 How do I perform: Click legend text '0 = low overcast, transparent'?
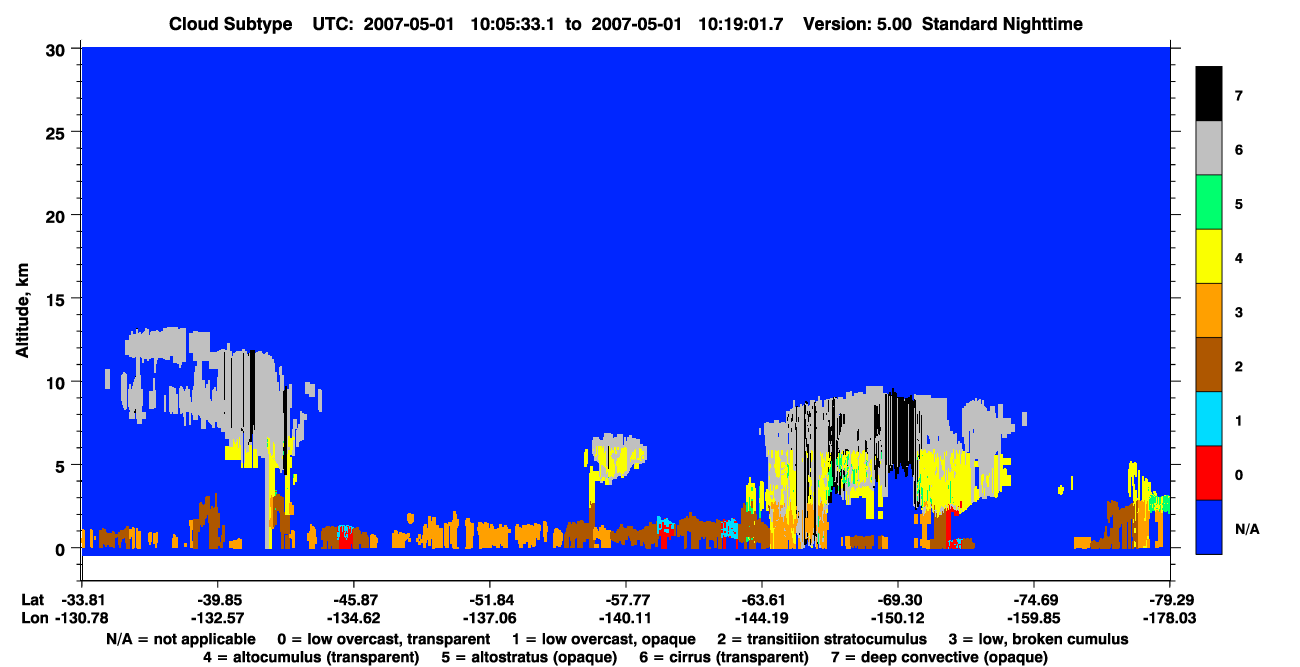tap(383, 639)
